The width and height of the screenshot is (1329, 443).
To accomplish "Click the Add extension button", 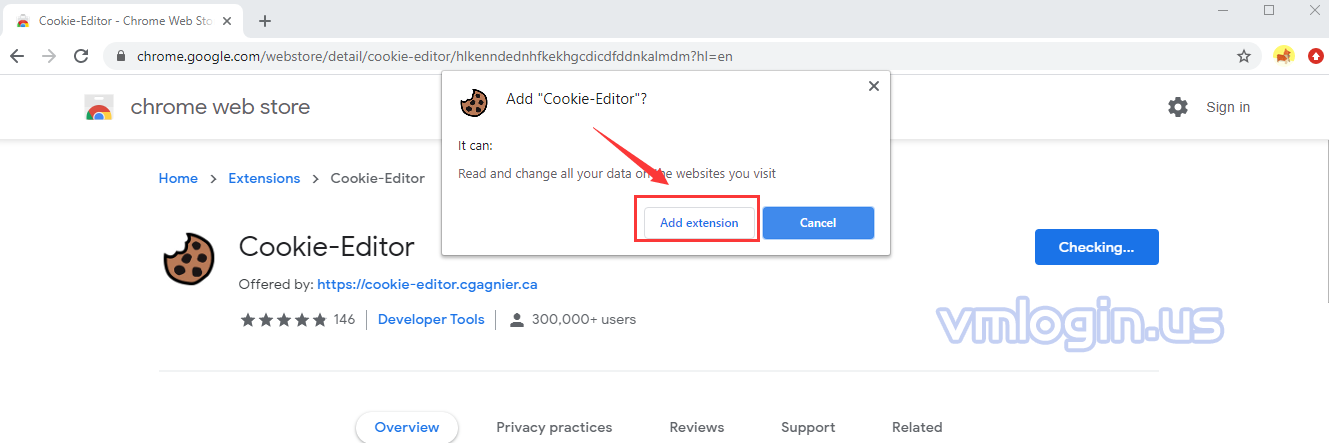I will [x=699, y=223].
